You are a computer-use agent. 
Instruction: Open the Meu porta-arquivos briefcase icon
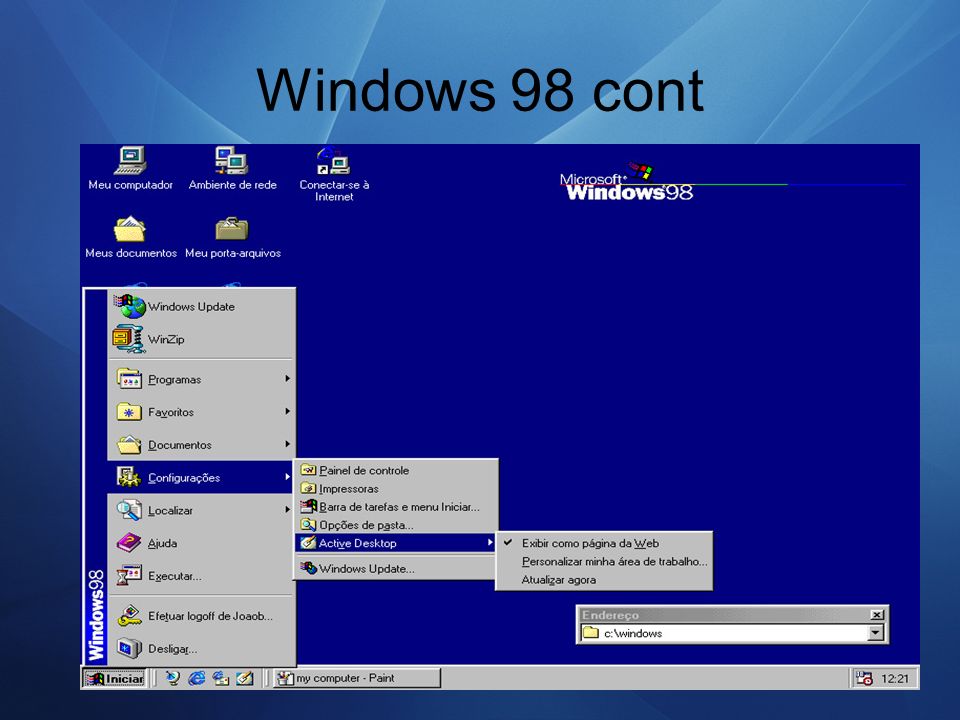click(232, 229)
